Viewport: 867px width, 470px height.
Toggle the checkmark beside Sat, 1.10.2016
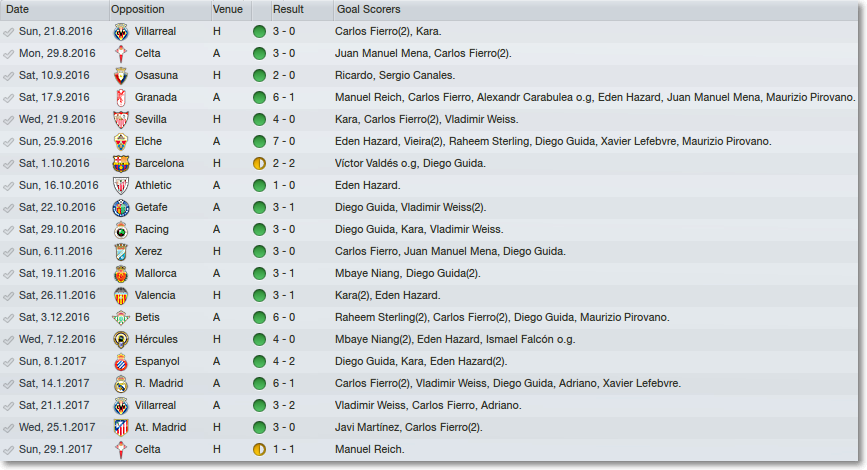(x=8, y=164)
